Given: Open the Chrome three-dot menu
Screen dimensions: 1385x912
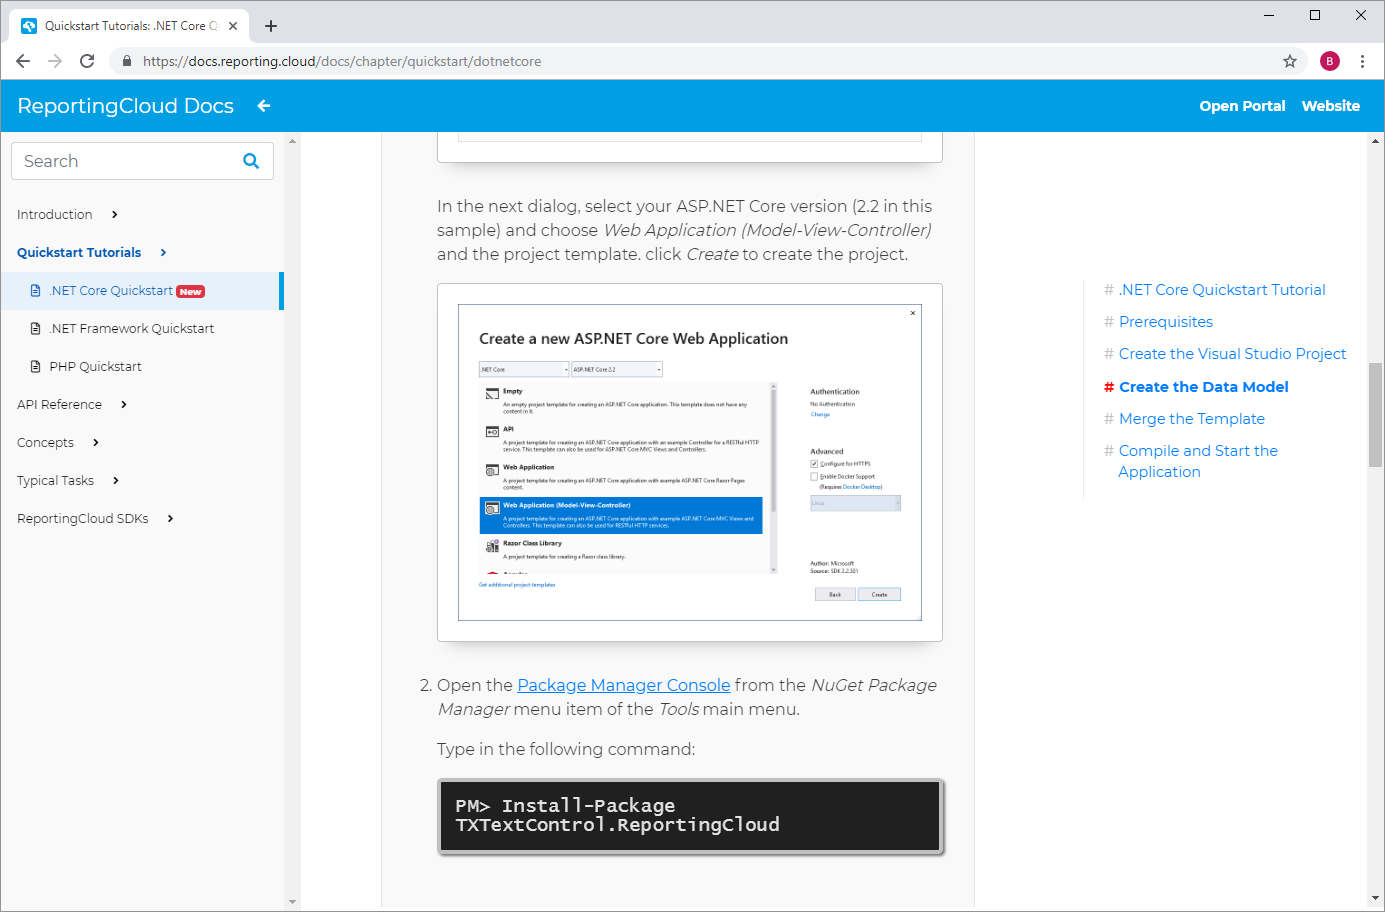Looking at the screenshot, I should point(1362,61).
